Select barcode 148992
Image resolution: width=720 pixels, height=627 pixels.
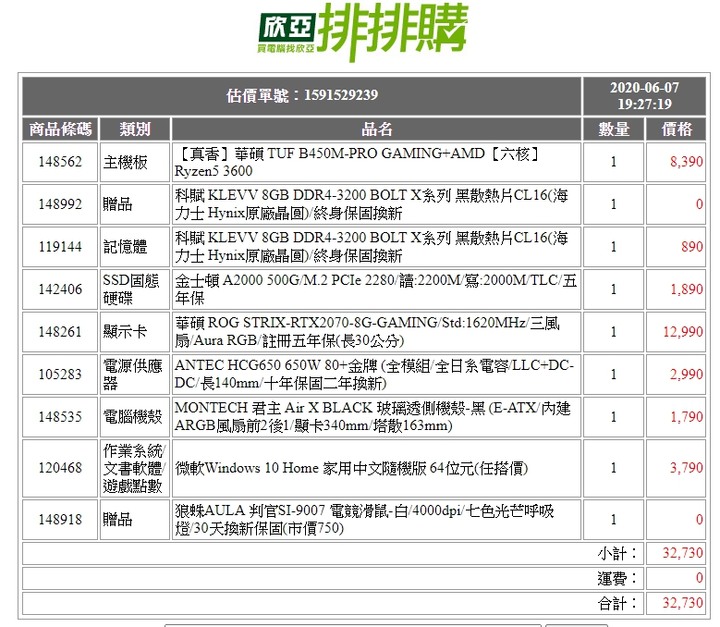(60, 204)
